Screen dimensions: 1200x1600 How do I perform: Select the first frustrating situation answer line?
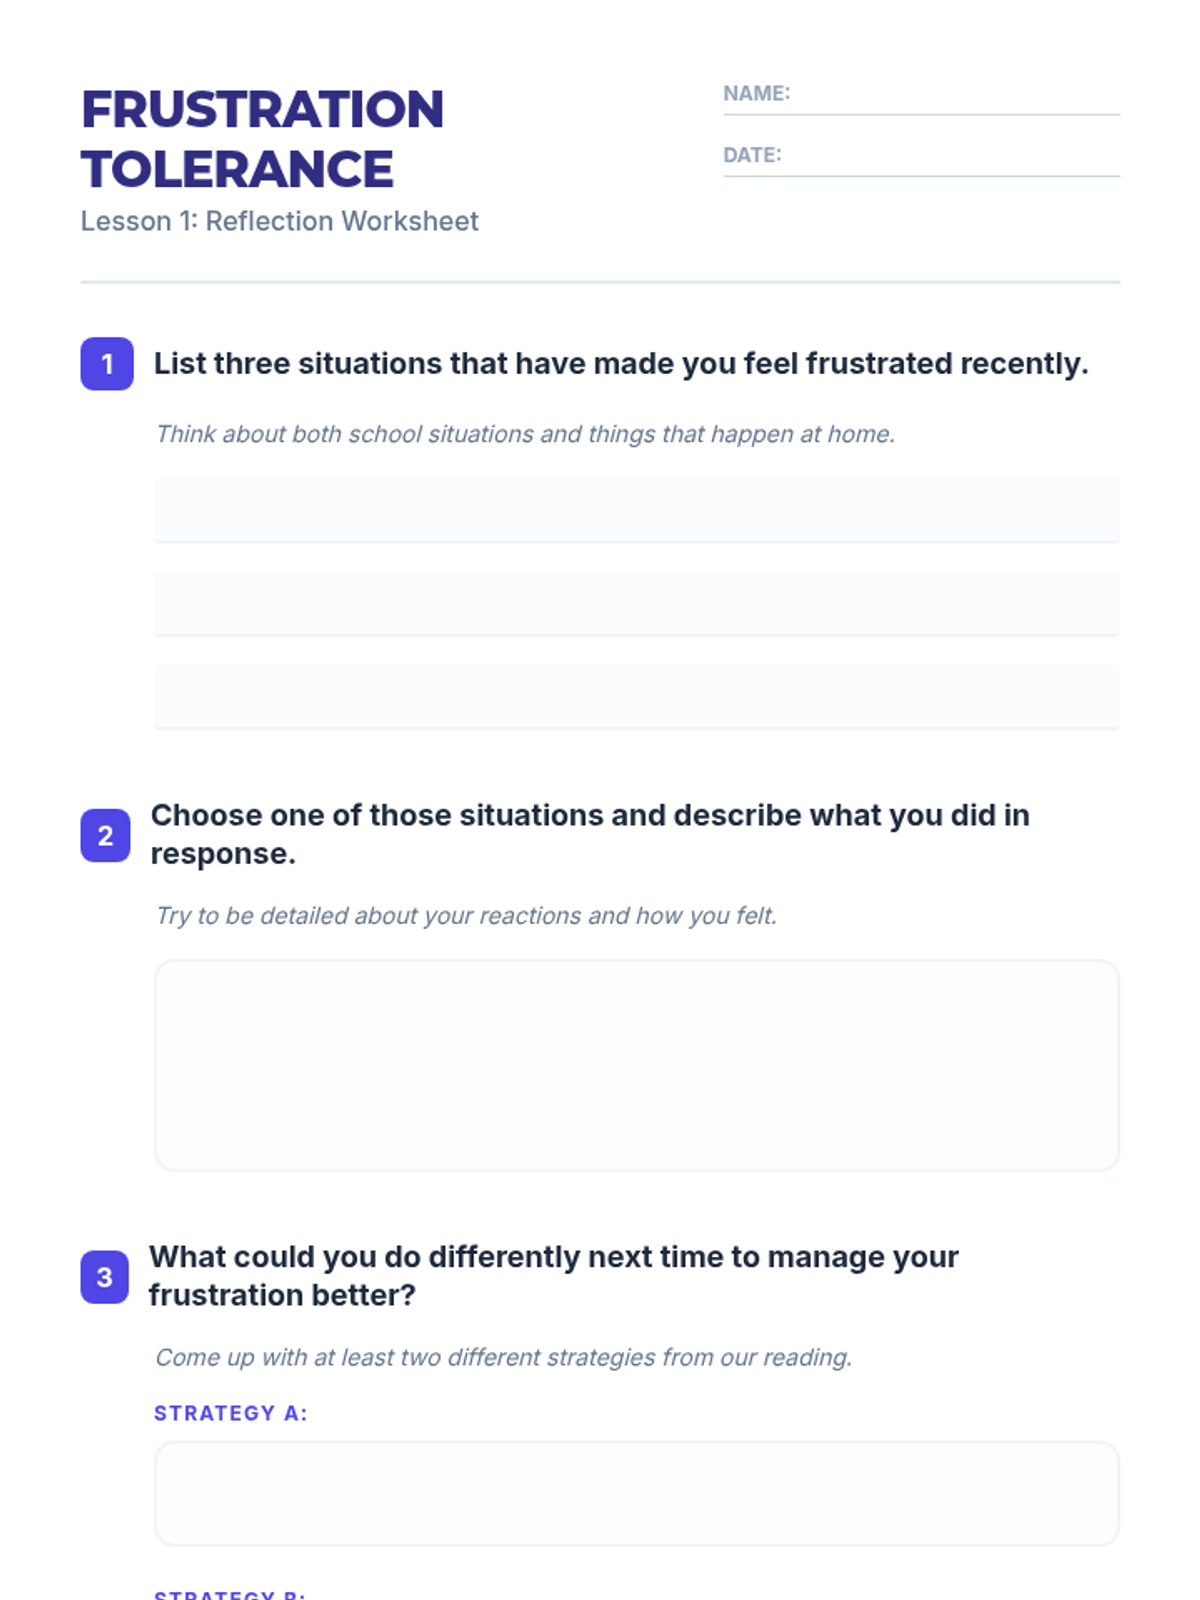[636, 510]
